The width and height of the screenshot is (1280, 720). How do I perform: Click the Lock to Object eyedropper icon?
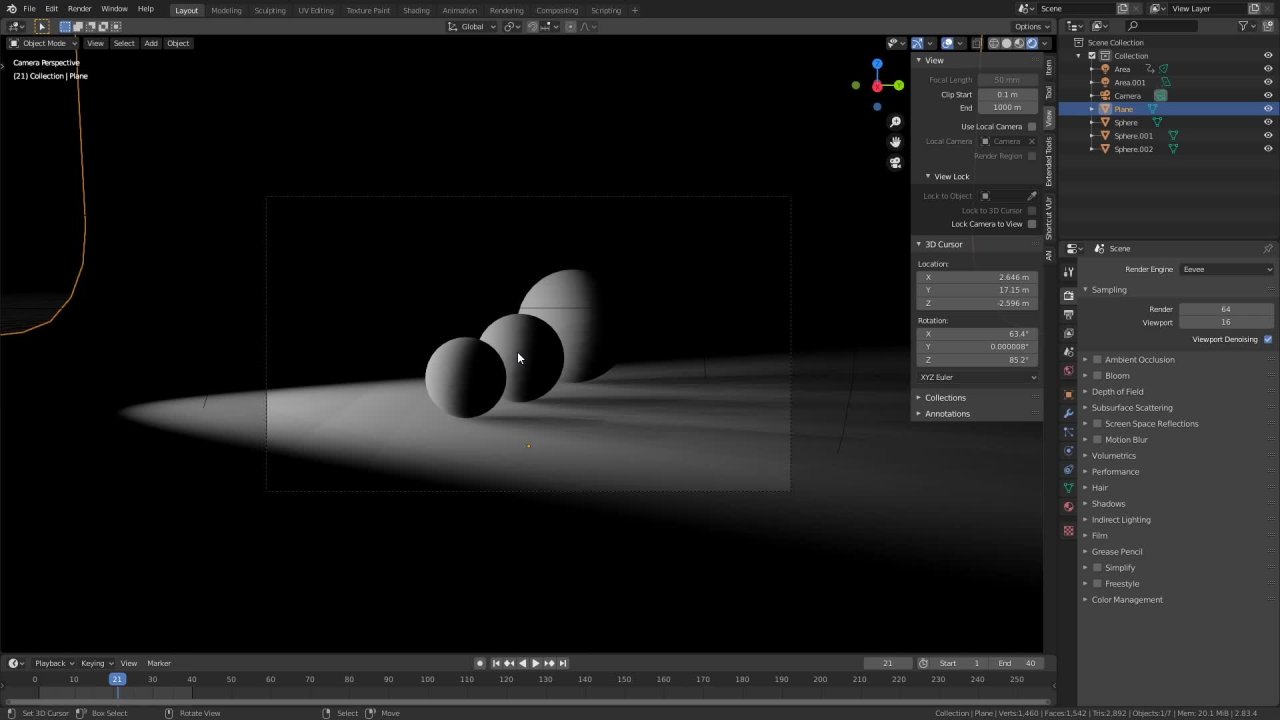(x=1032, y=196)
